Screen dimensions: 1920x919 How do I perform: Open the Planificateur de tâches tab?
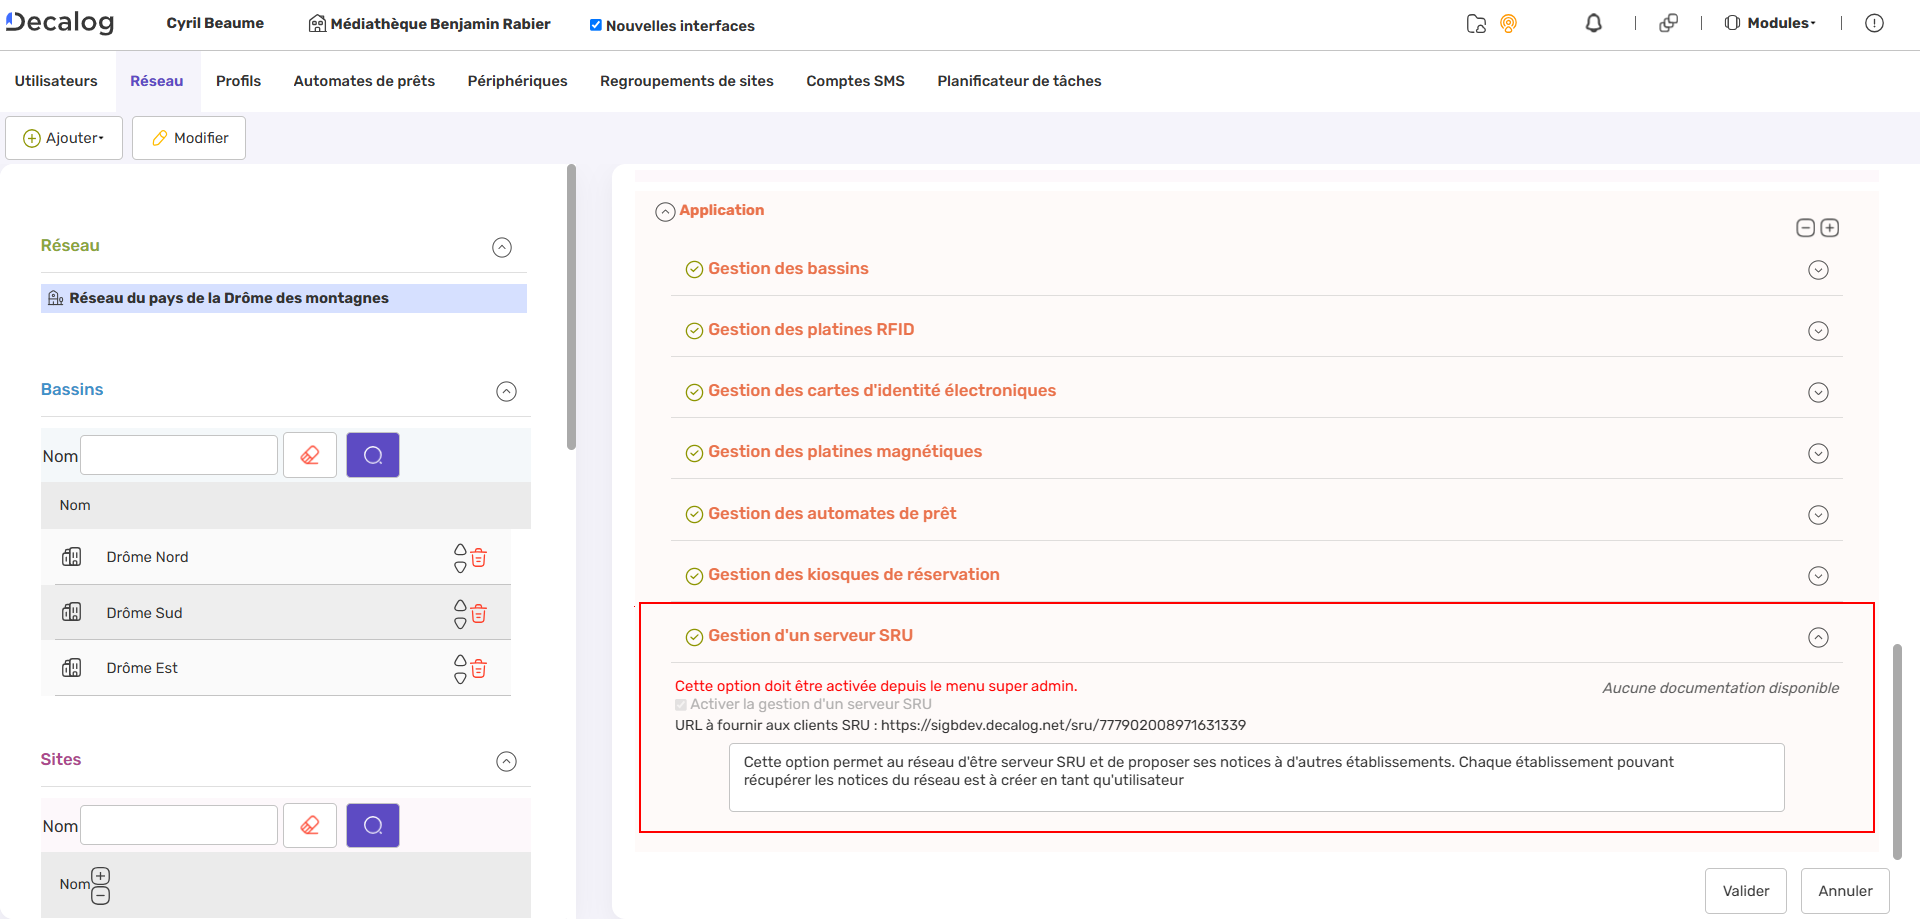point(1019,81)
